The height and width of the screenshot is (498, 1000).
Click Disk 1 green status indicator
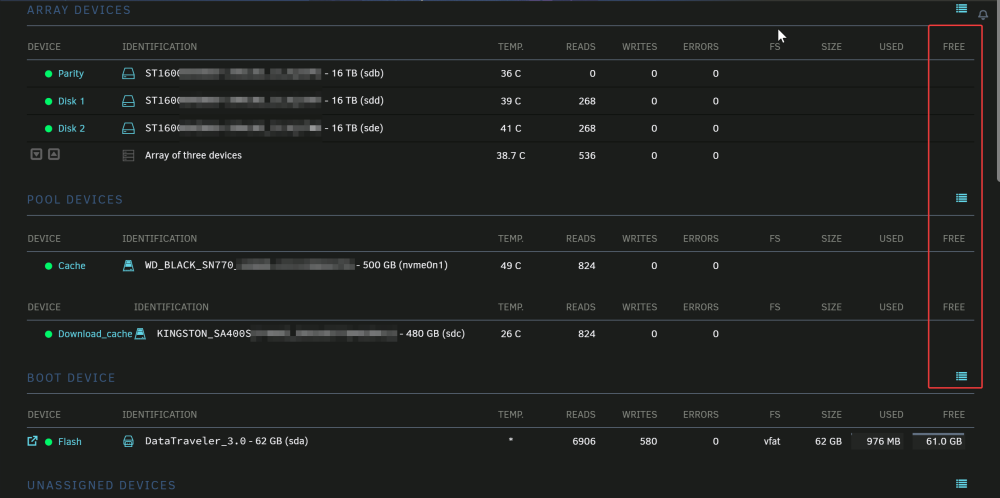click(x=48, y=101)
